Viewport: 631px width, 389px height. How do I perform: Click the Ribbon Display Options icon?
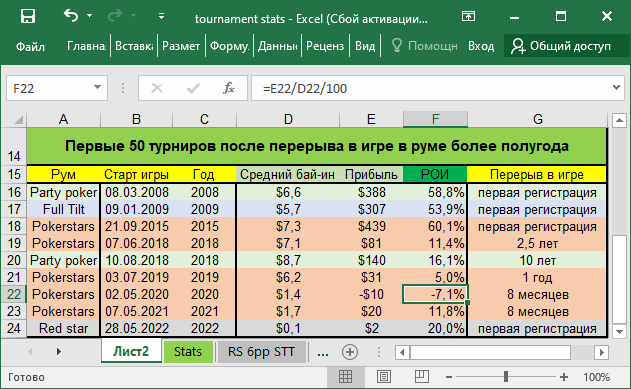pos(468,16)
